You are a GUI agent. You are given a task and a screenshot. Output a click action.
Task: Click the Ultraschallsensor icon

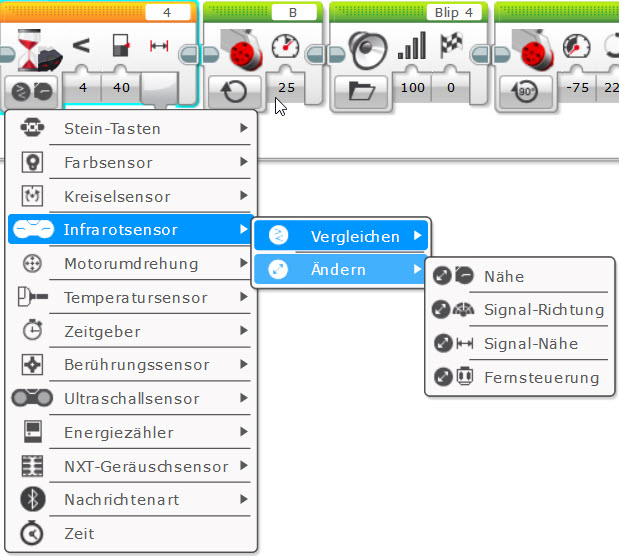click(x=32, y=398)
